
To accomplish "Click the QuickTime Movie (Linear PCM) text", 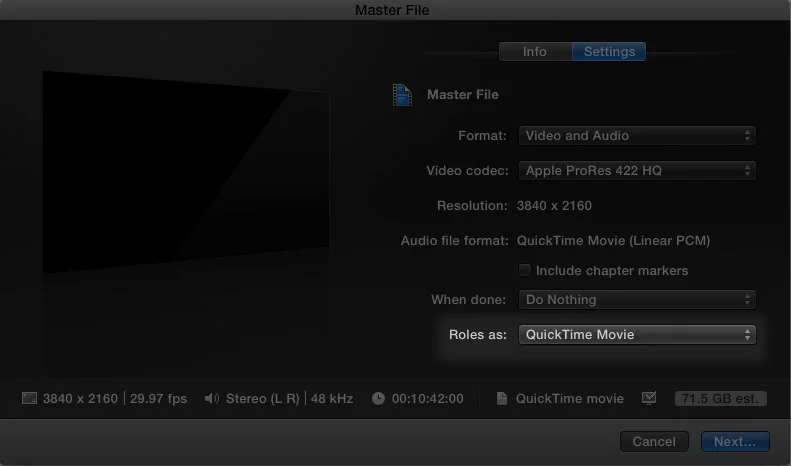I will (613, 241).
